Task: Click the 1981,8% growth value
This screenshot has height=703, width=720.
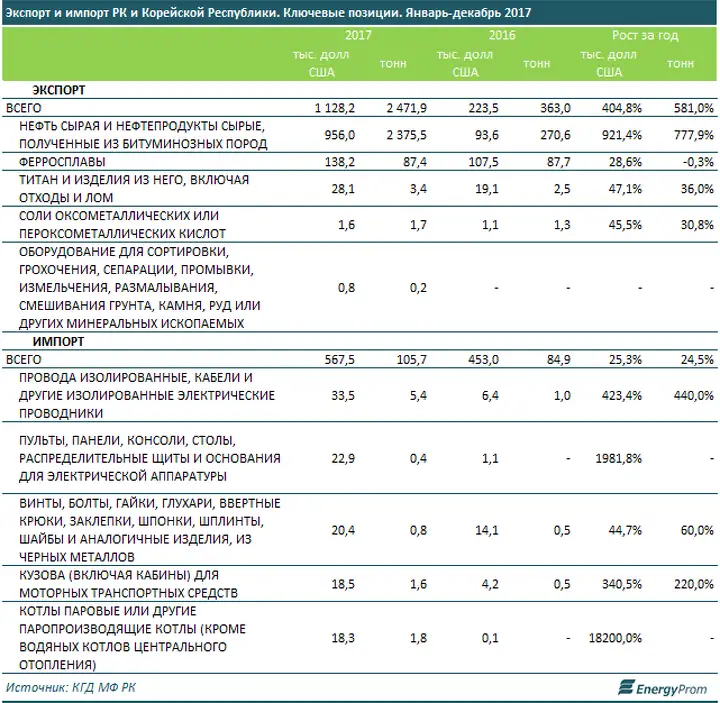Action: 619,458
